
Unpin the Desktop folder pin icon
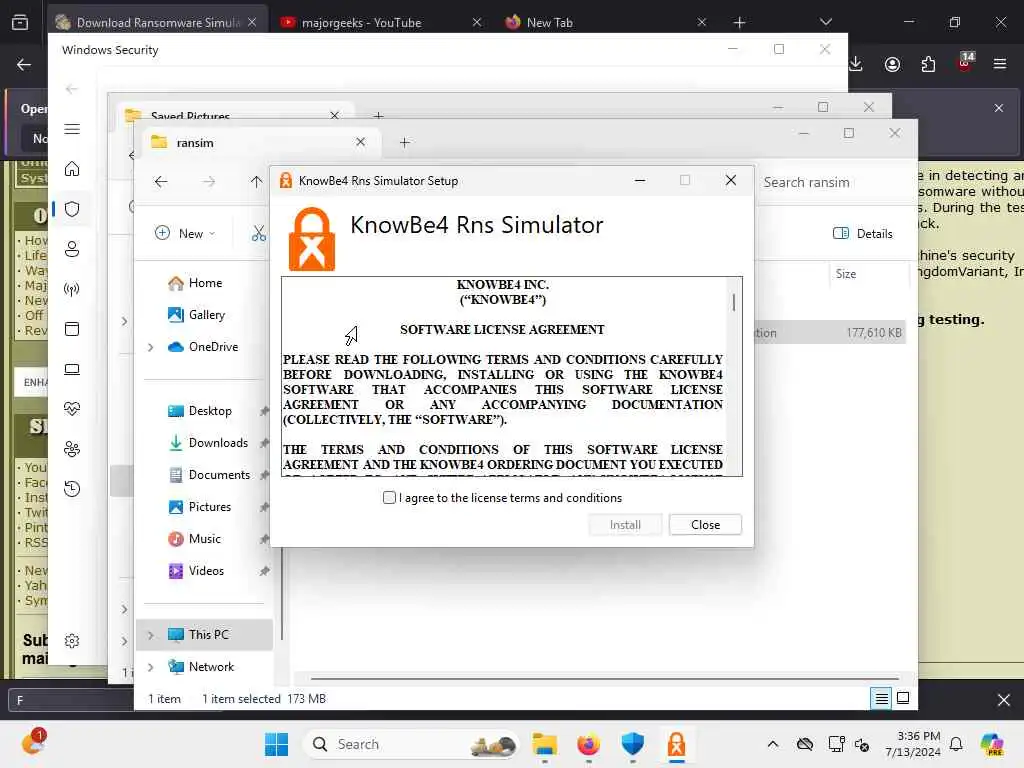point(264,411)
